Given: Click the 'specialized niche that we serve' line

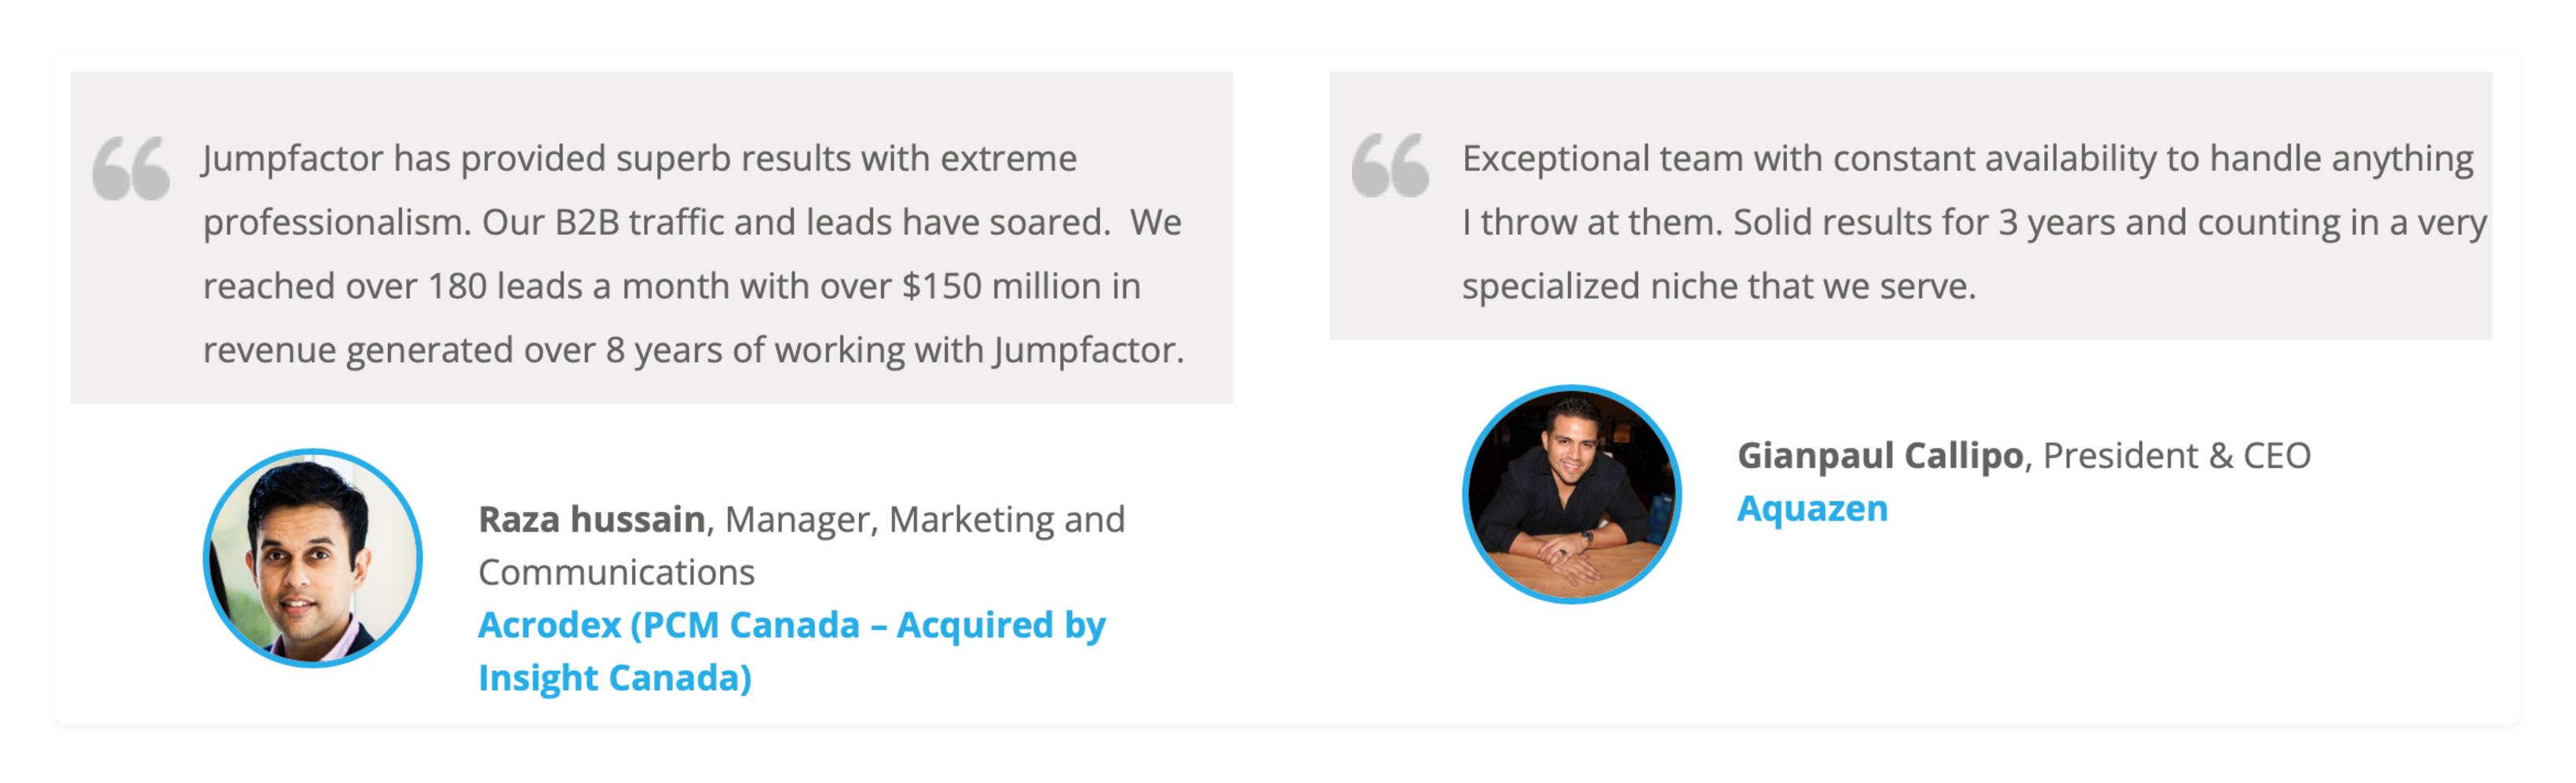Looking at the screenshot, I should [1719, 286].
